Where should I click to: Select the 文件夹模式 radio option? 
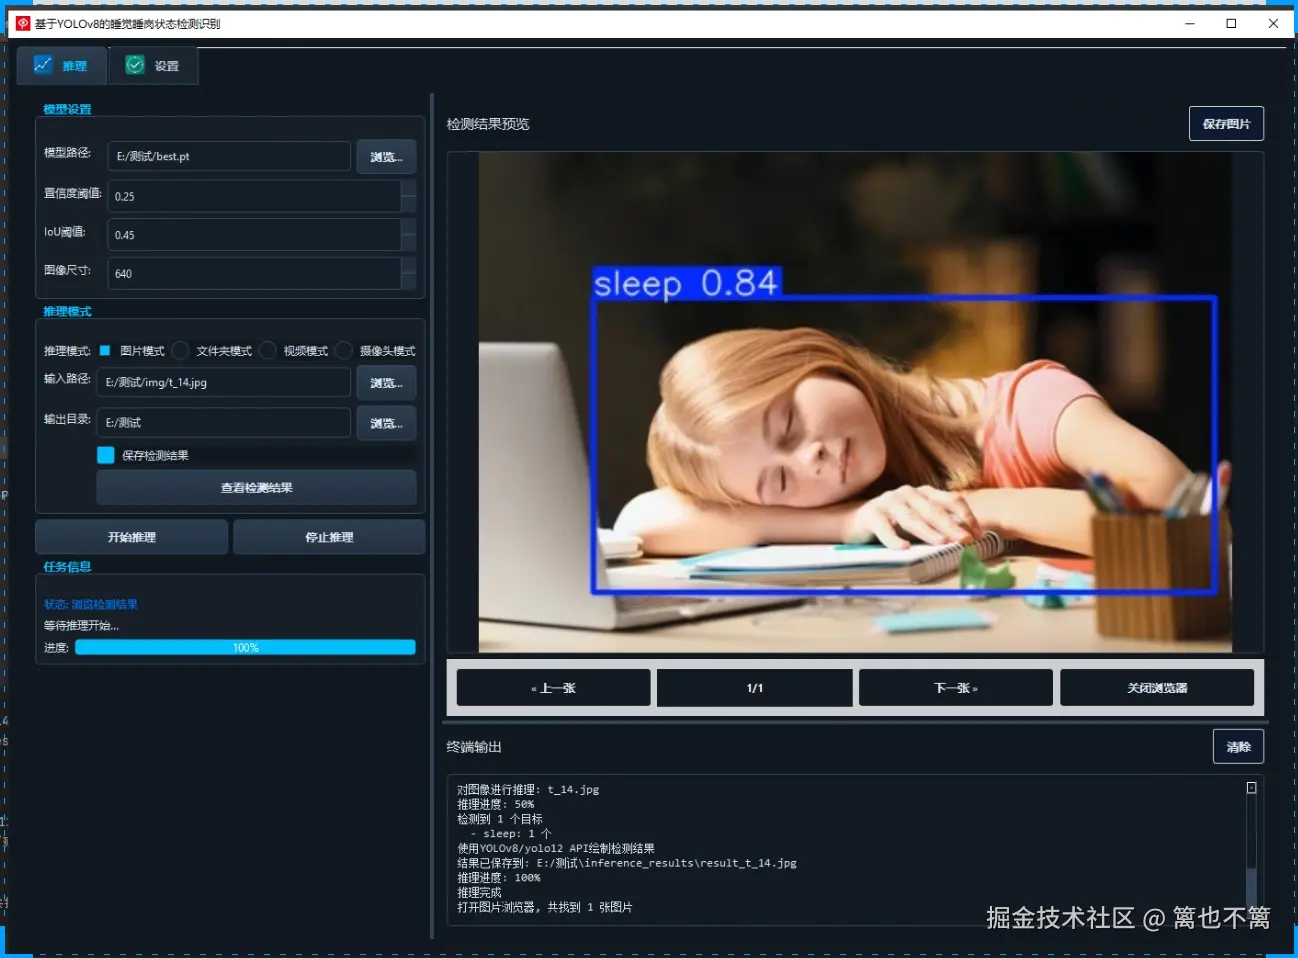click(x=212, y=351)
